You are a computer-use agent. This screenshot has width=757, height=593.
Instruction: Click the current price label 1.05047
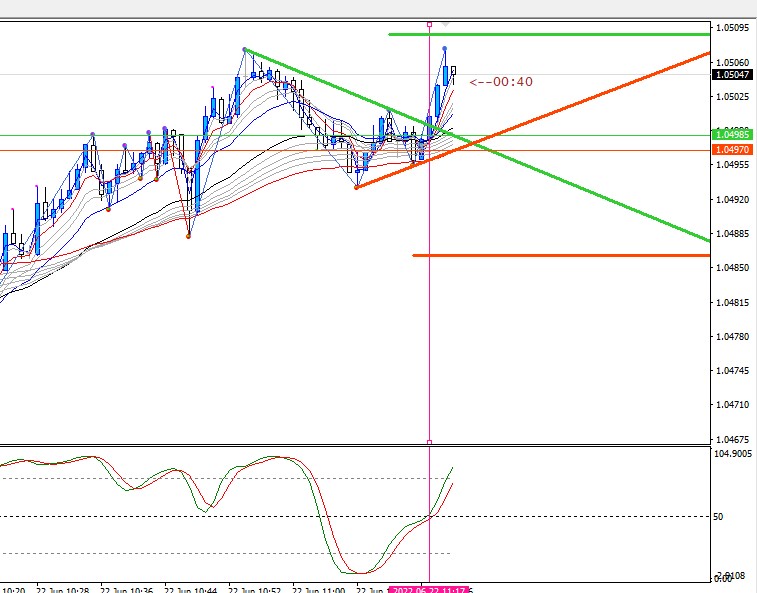point(732,74)
